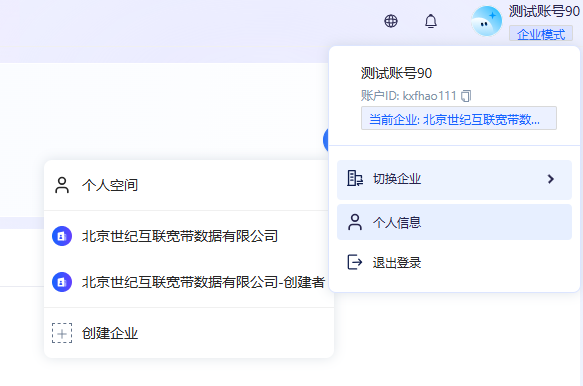Viewport: 583px width, 386px height.
Task: Click icon beside 北京世纪互联宽带数据有限公司-创建者
Action: pos(62,282)
